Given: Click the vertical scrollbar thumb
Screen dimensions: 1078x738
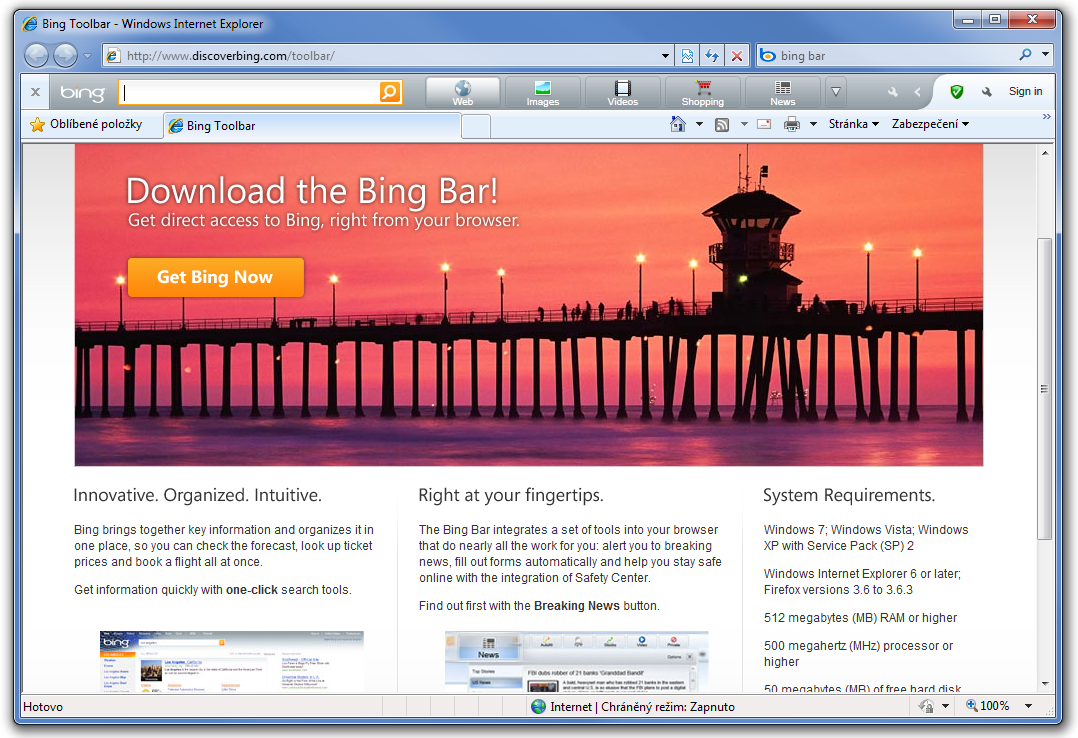Looking at the screenshot, I should click(x=1045, y=389).
